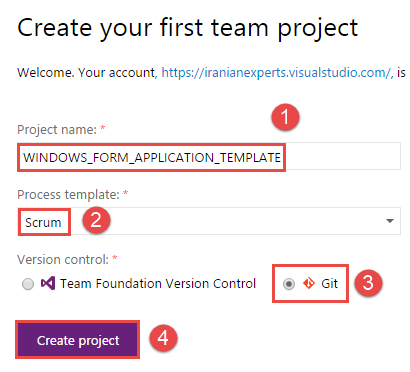The height and width of the screenshot is (372, 410).
Task: Click the Project name label
Action: [57, 130]
